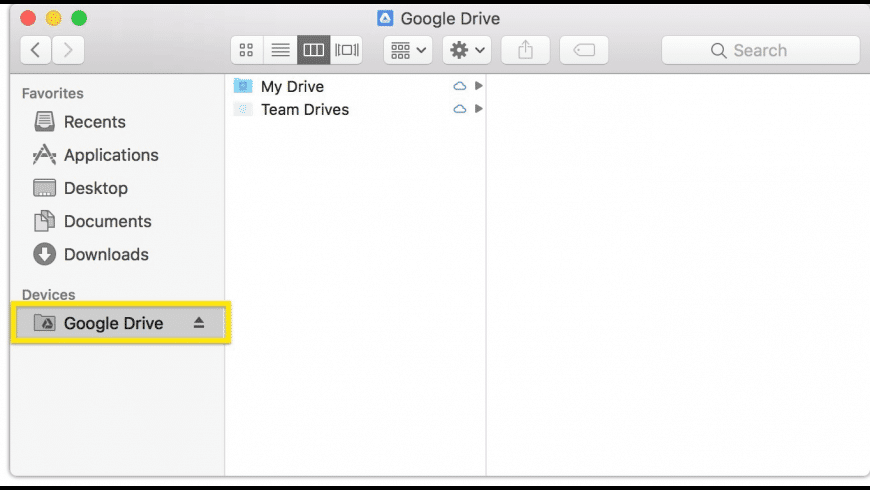This screenshot has width=870, height=490.
Task: Close the Finder window with the red button
Action: [x=28, y=18]
